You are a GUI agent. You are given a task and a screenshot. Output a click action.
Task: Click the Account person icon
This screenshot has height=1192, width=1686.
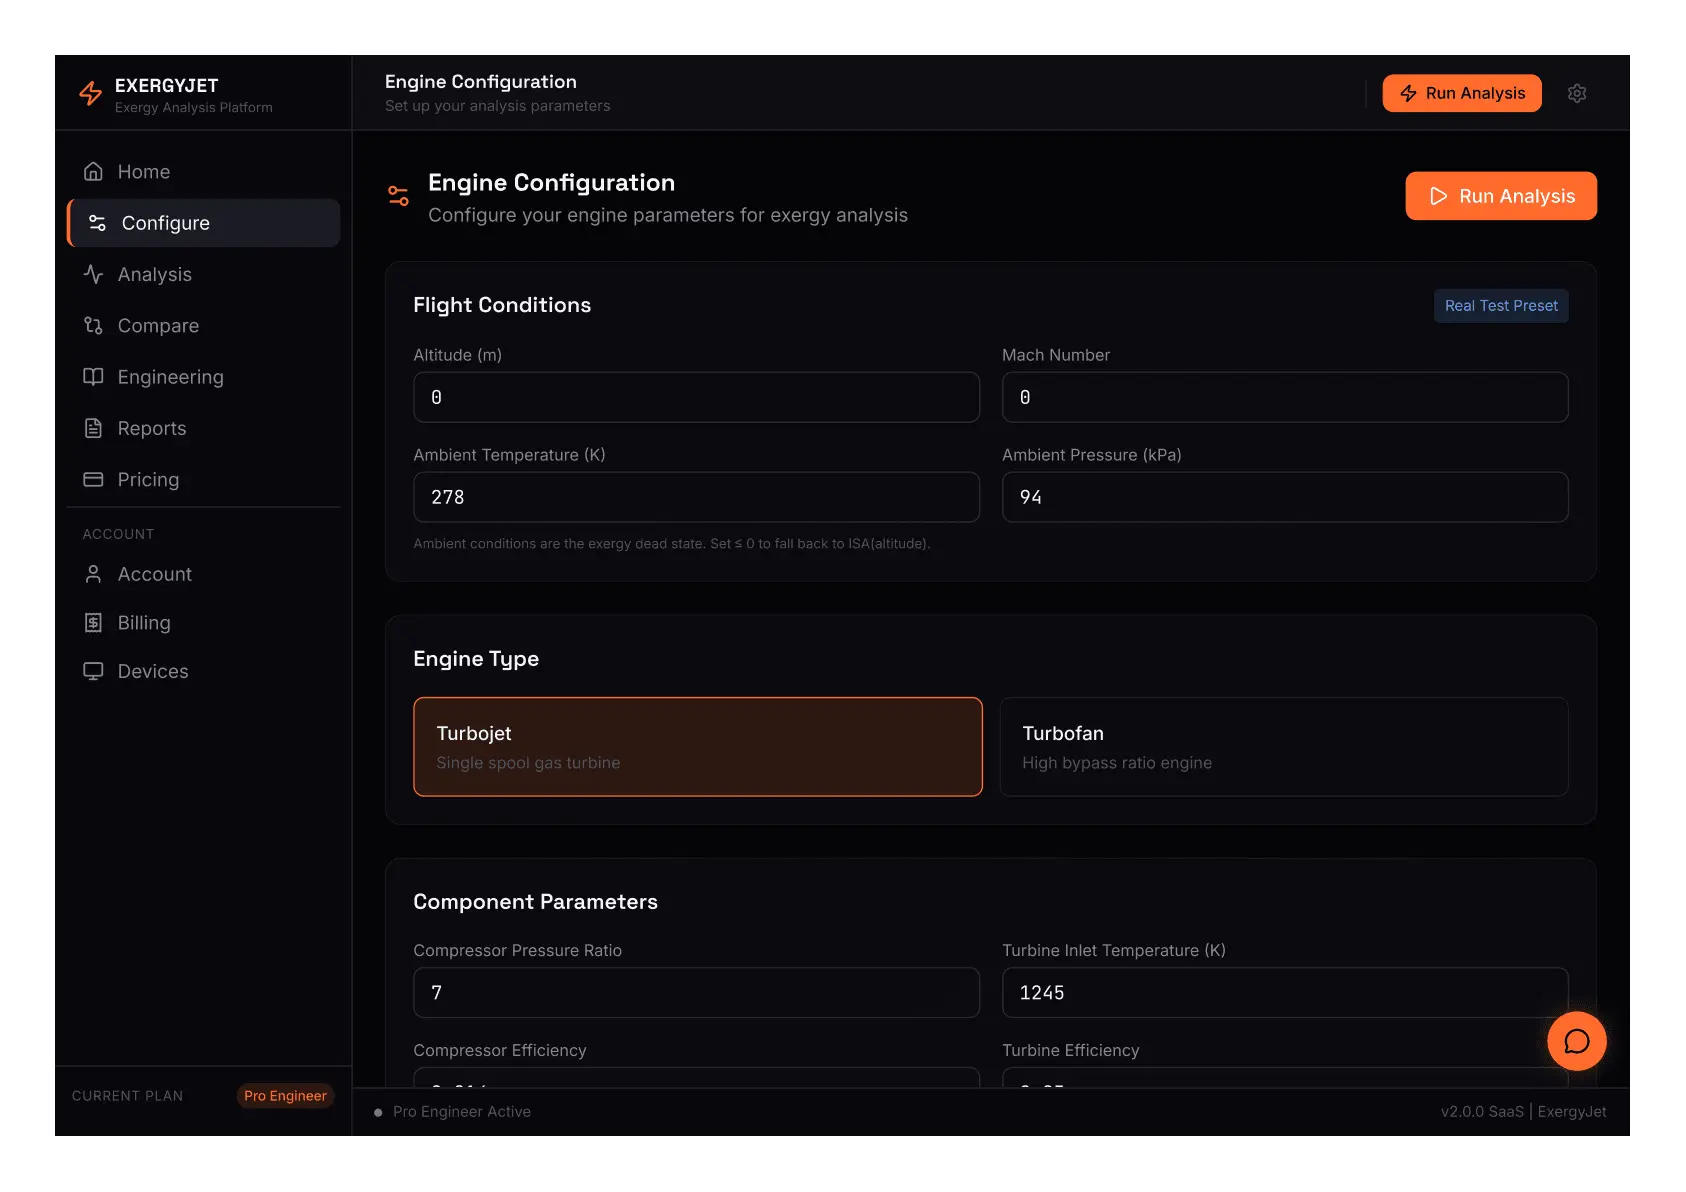[93, 574]
